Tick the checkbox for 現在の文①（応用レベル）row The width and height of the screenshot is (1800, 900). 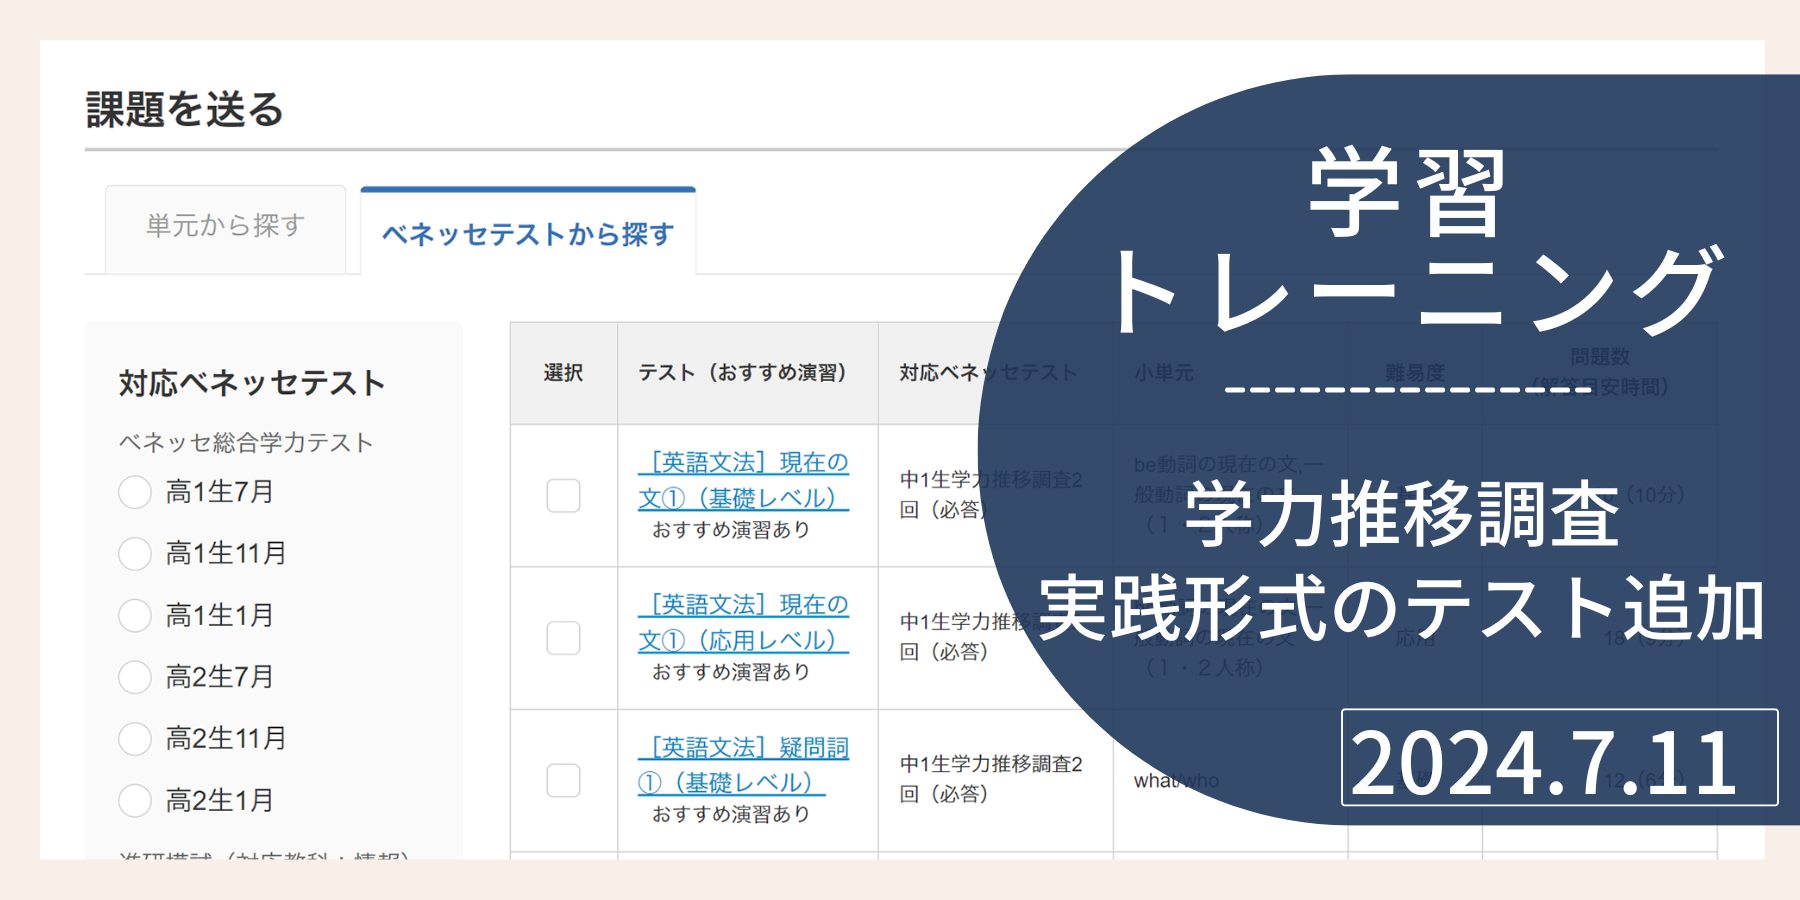[563, 638]
